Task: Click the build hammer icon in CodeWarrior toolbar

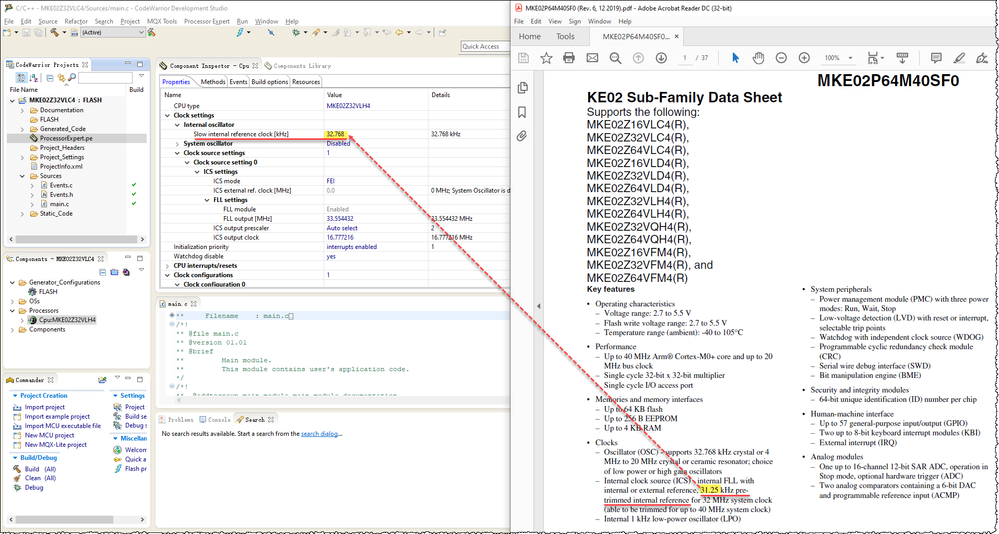Action: (x=55, y=32)
